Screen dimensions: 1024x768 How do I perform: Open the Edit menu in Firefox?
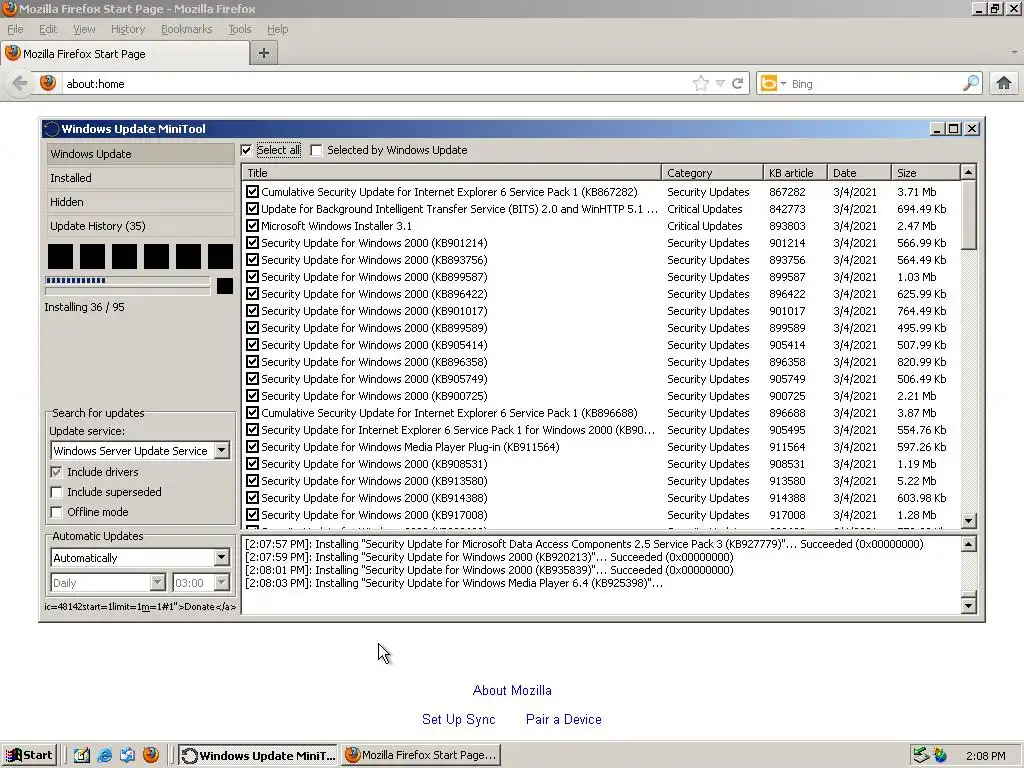click(x=48, y=29)
